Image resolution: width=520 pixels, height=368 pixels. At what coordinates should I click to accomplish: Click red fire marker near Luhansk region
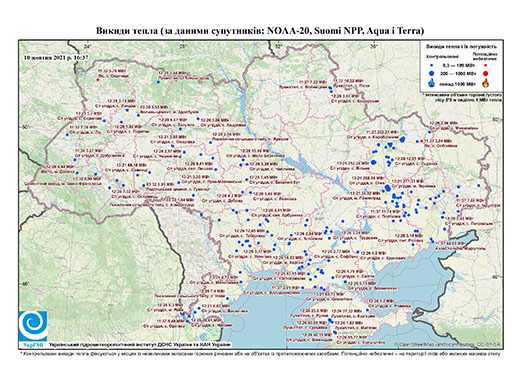coord(422,141)
